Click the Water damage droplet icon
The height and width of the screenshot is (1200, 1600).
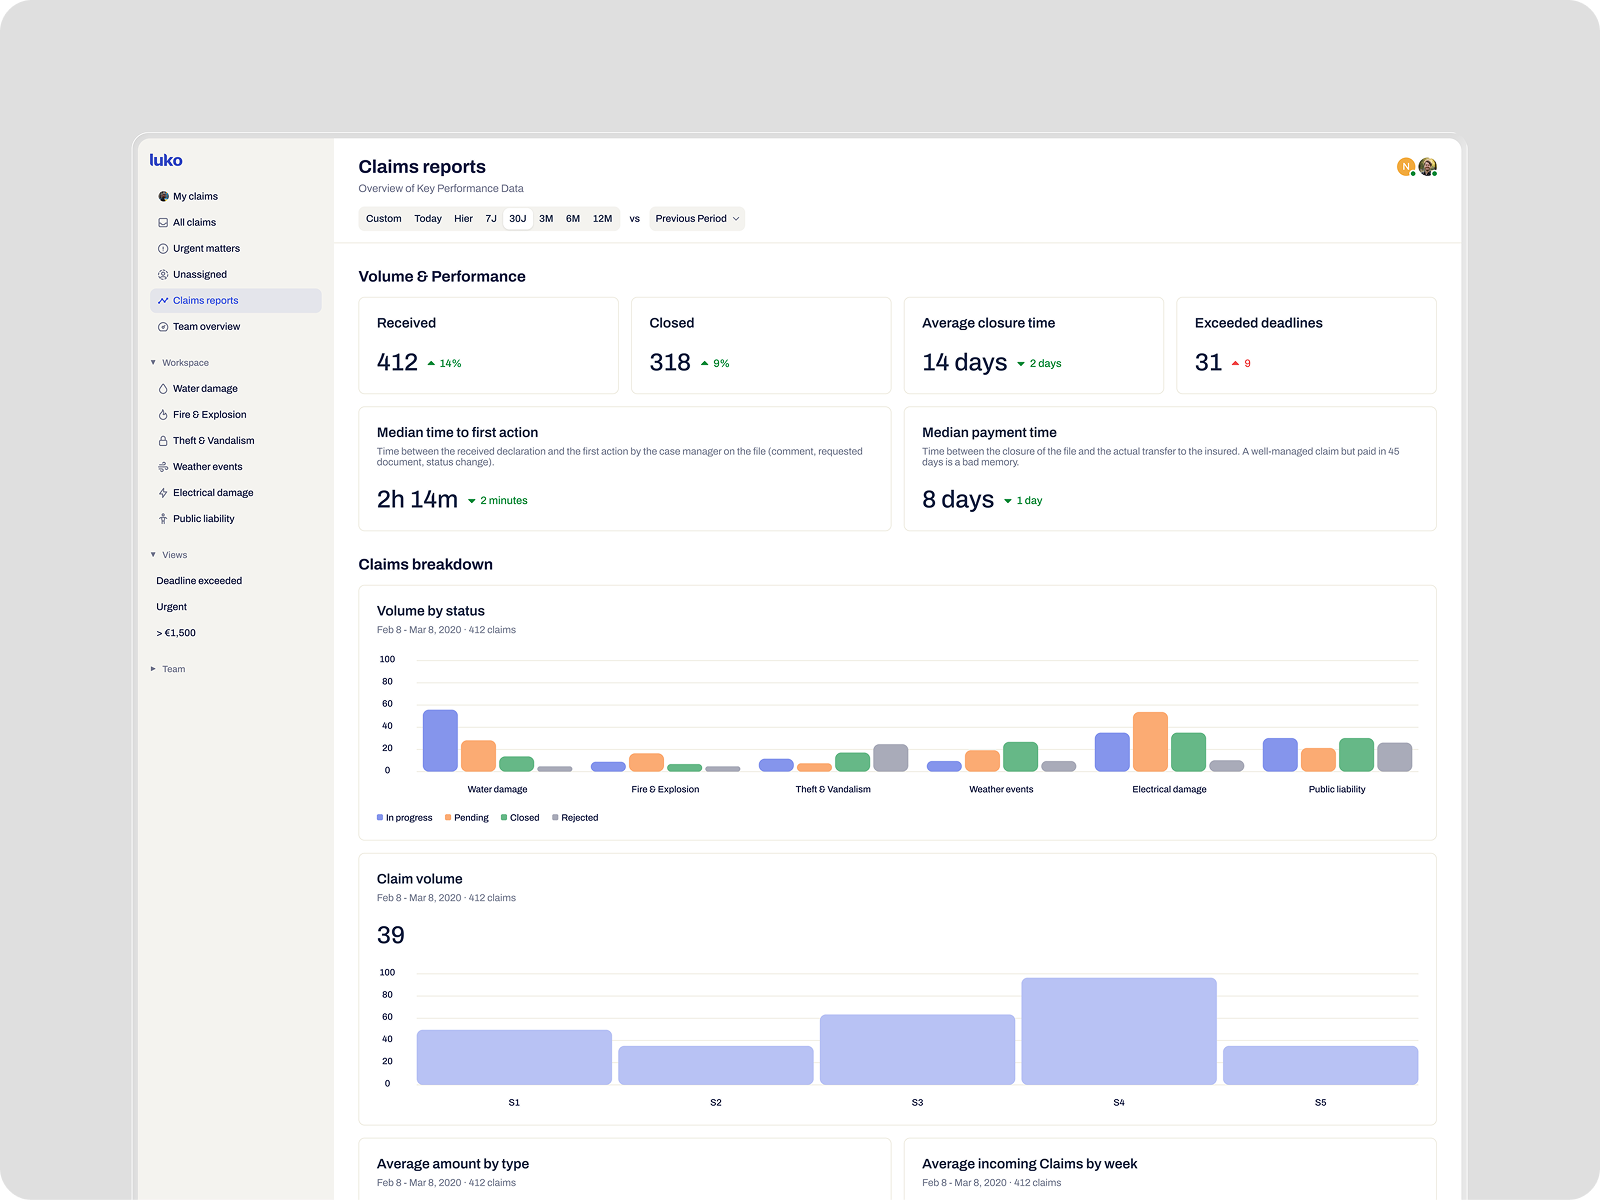tap(163, 389)
